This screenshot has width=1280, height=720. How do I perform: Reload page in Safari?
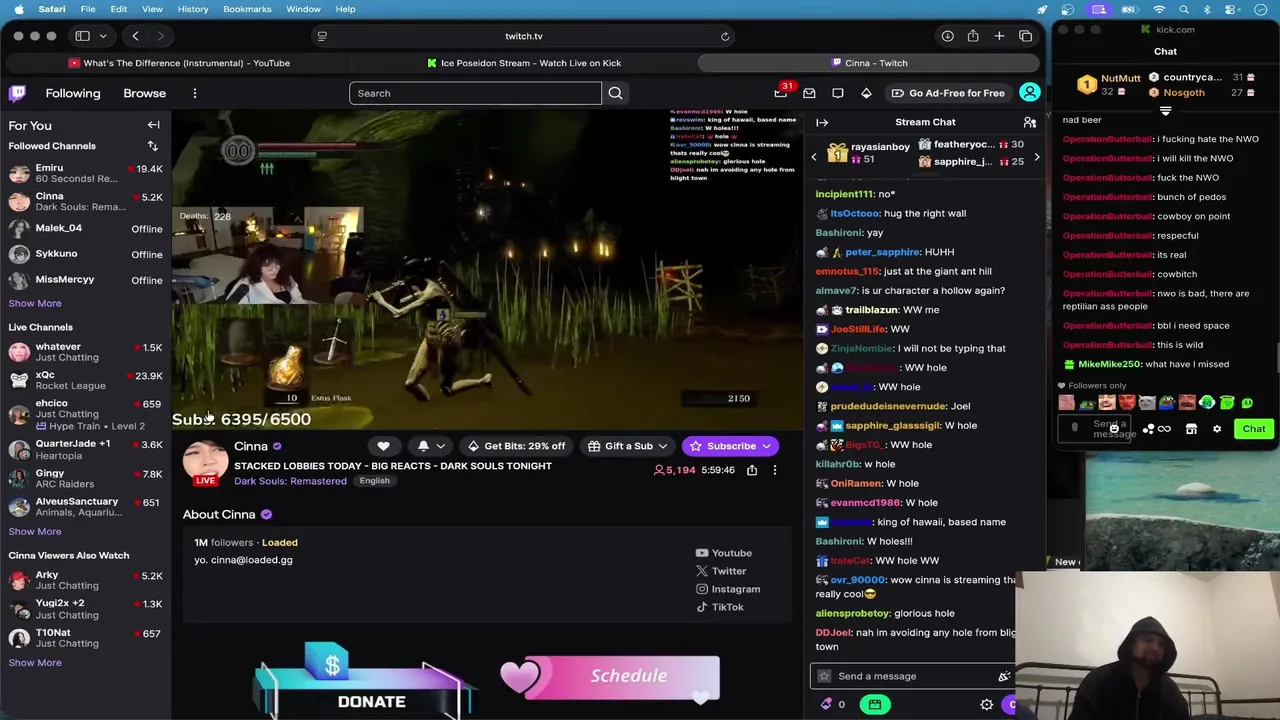(725, 36)
